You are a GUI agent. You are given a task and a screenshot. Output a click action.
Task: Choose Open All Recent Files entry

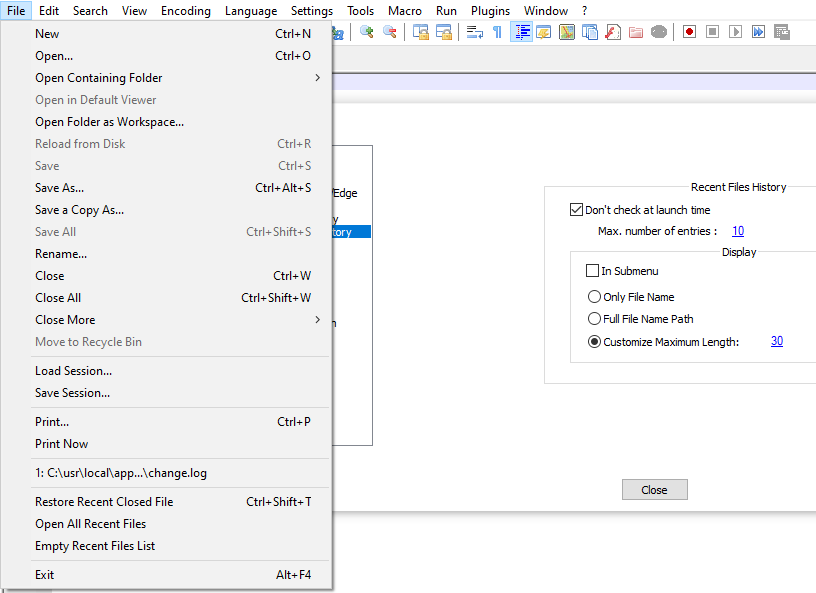[166, 524]
